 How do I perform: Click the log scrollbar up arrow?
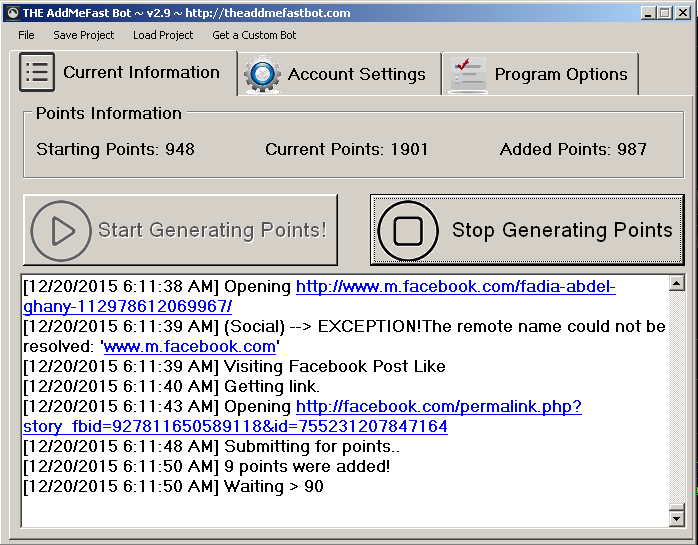[x=677, y=283]
